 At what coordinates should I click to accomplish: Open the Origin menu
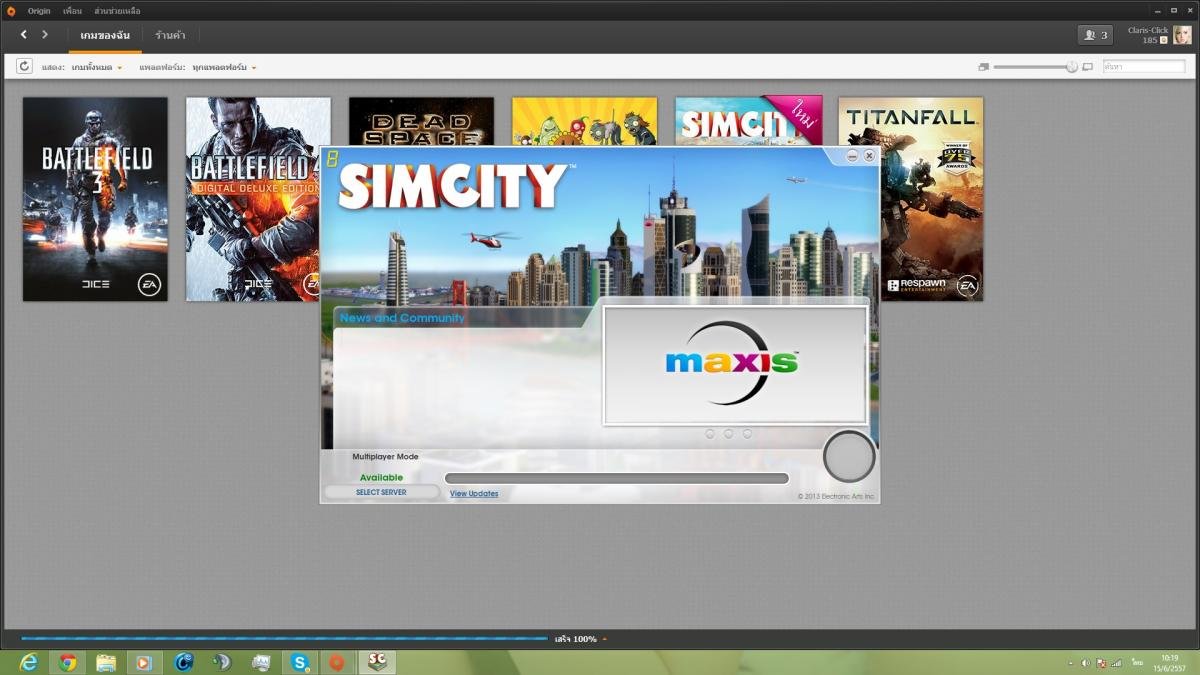pos(39,10)
